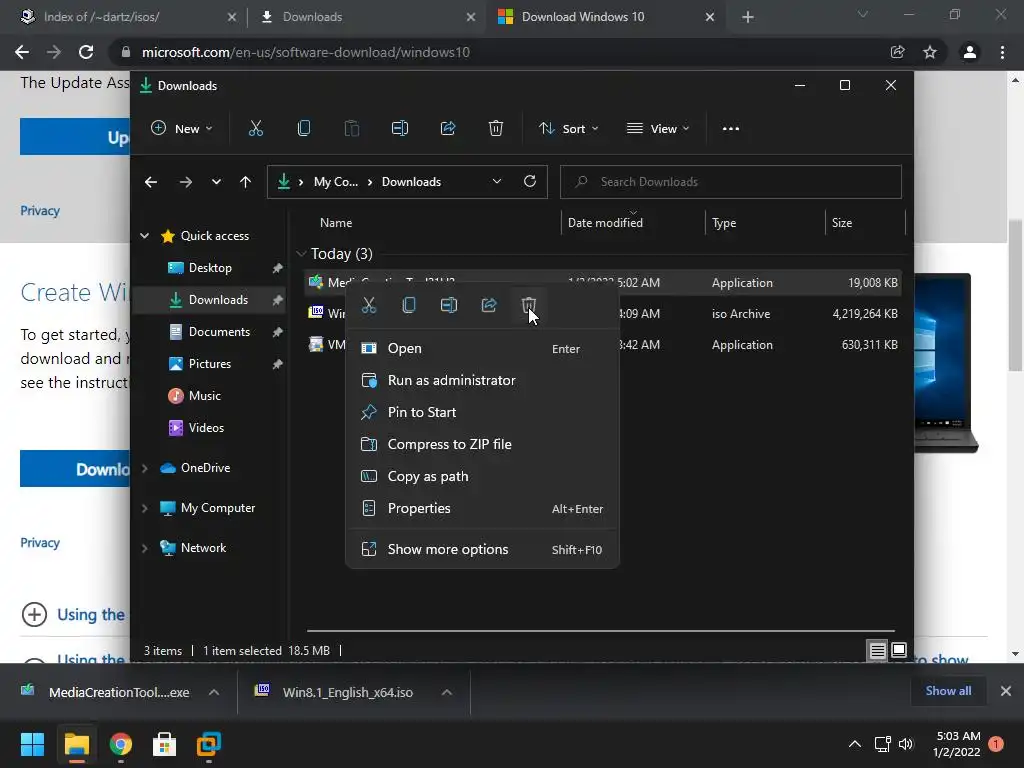Select Copy as path

[482, 477]
